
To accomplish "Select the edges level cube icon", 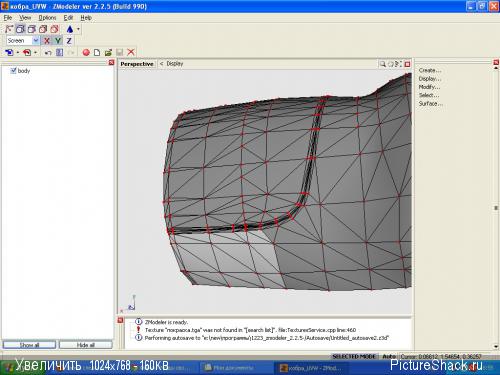I will pyautogui.click(x=20, y=29).
